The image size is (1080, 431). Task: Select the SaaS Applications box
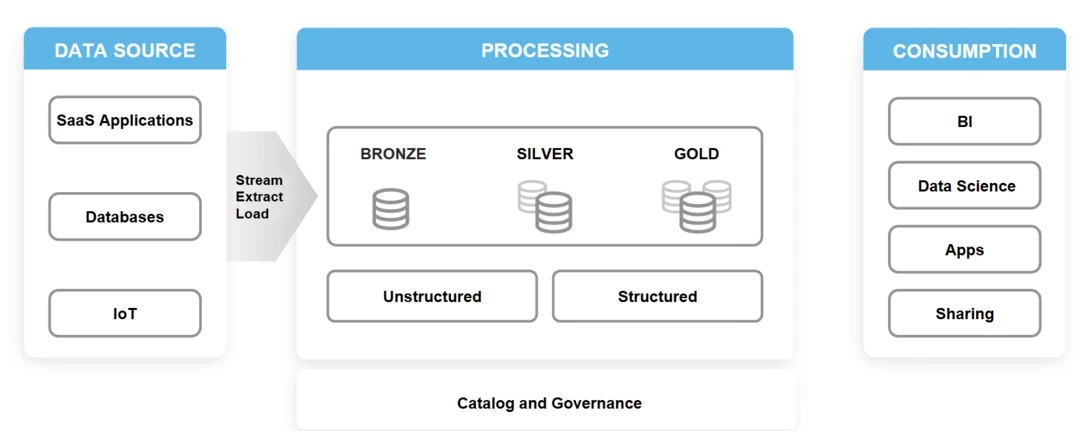coord(125,120)
